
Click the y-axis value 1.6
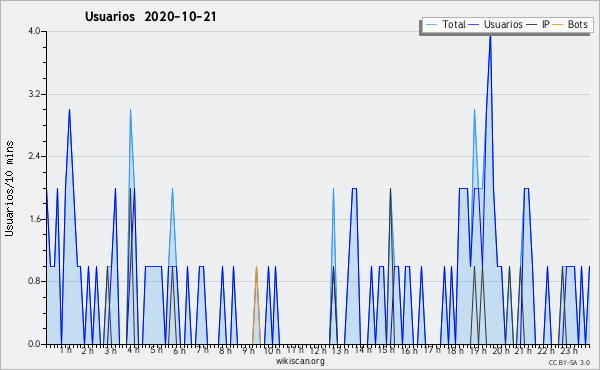[34, 219]
